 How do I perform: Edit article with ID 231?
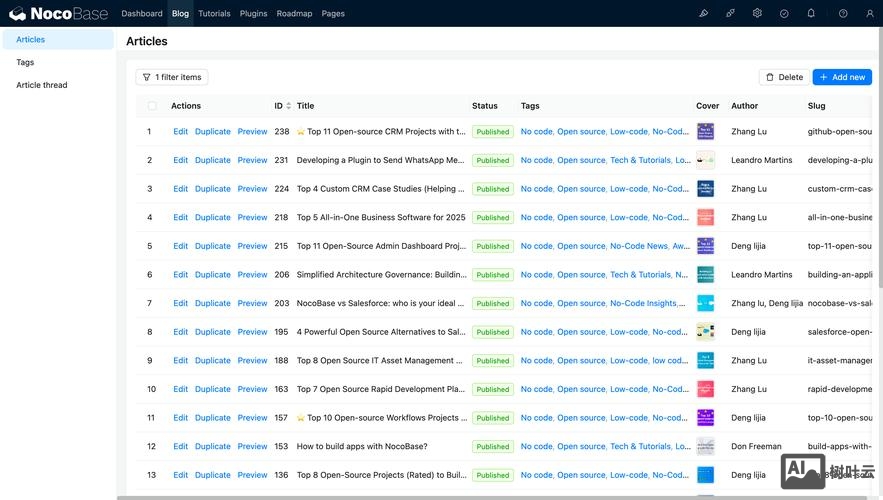pyautogui.click(x=180, y=160)
